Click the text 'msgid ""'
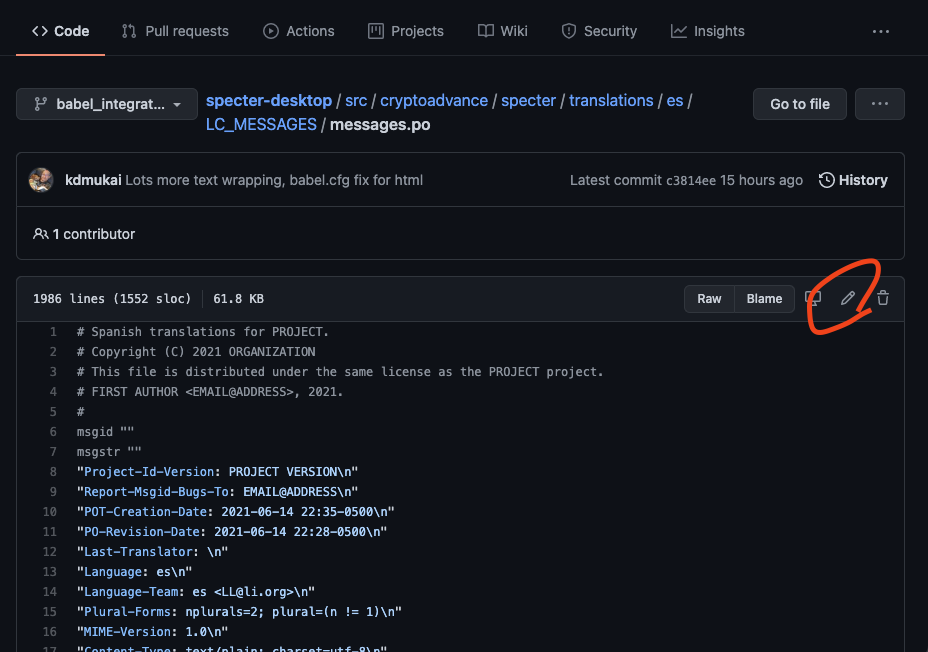This screenshot has height=652, width=928. point(105,432)
